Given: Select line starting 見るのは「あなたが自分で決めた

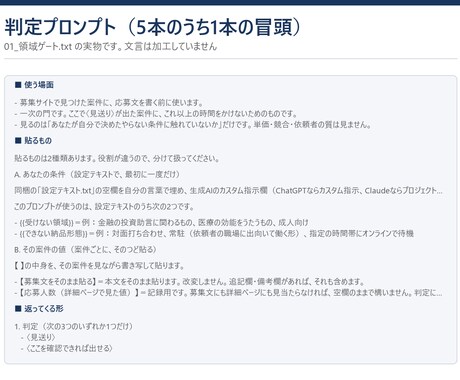Looking at the screenshot, I should coord(193,125).
